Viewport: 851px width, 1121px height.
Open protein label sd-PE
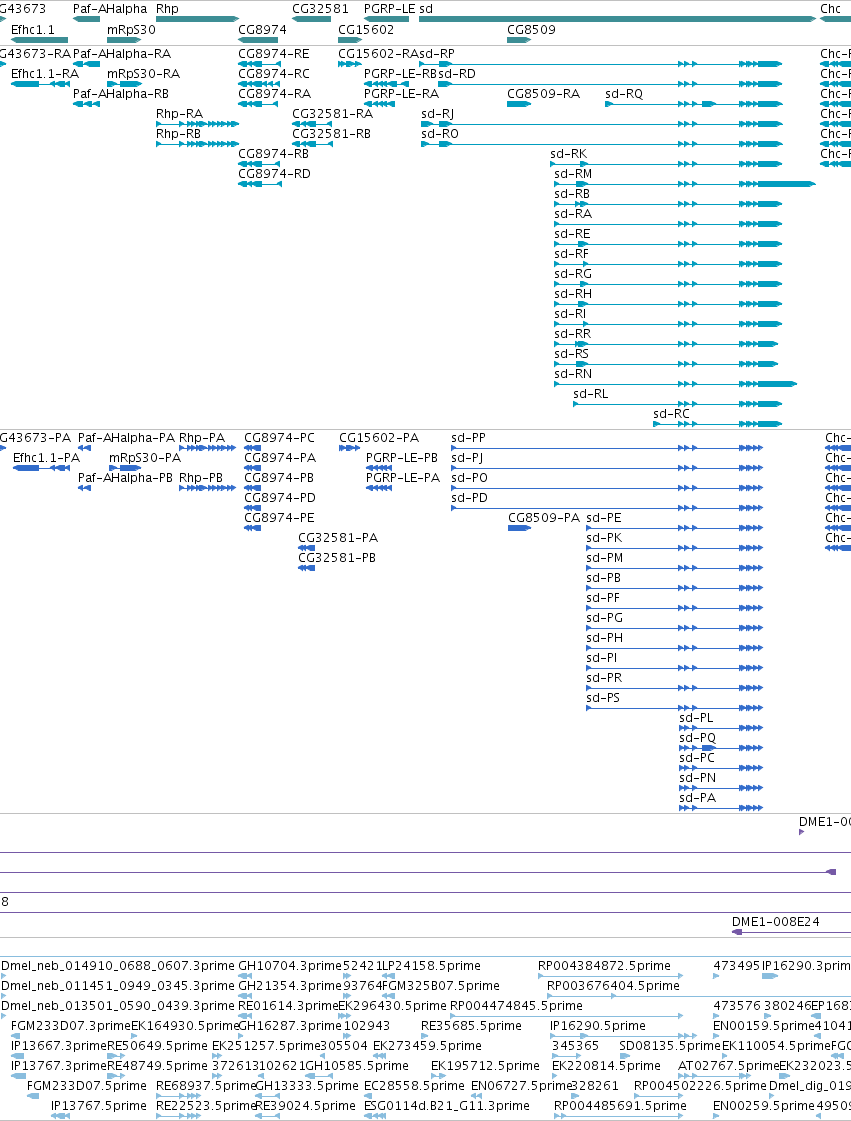coord(604,518)
